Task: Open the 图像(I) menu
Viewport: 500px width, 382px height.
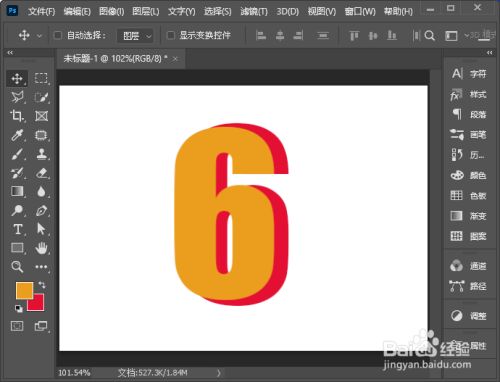Action: [112, 11]
